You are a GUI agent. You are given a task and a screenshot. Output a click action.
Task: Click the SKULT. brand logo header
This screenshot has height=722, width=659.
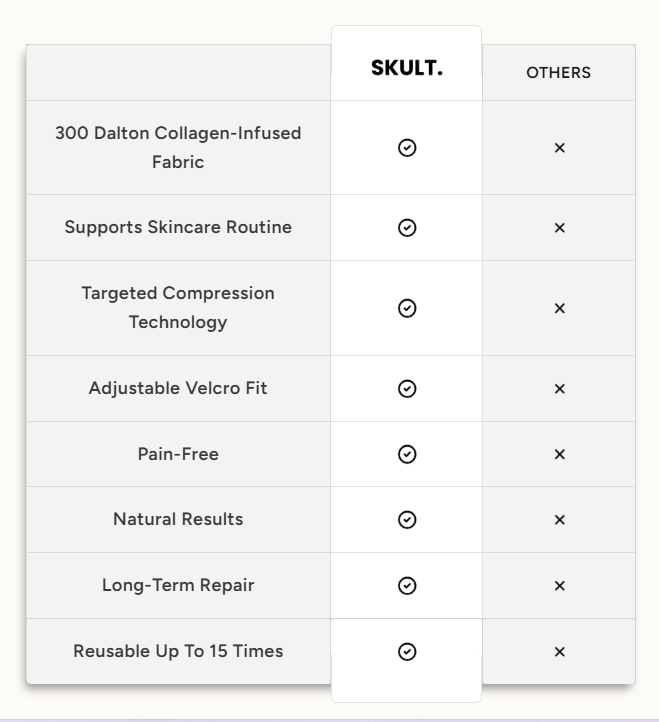pyautogui.click(x=407, y=68)
